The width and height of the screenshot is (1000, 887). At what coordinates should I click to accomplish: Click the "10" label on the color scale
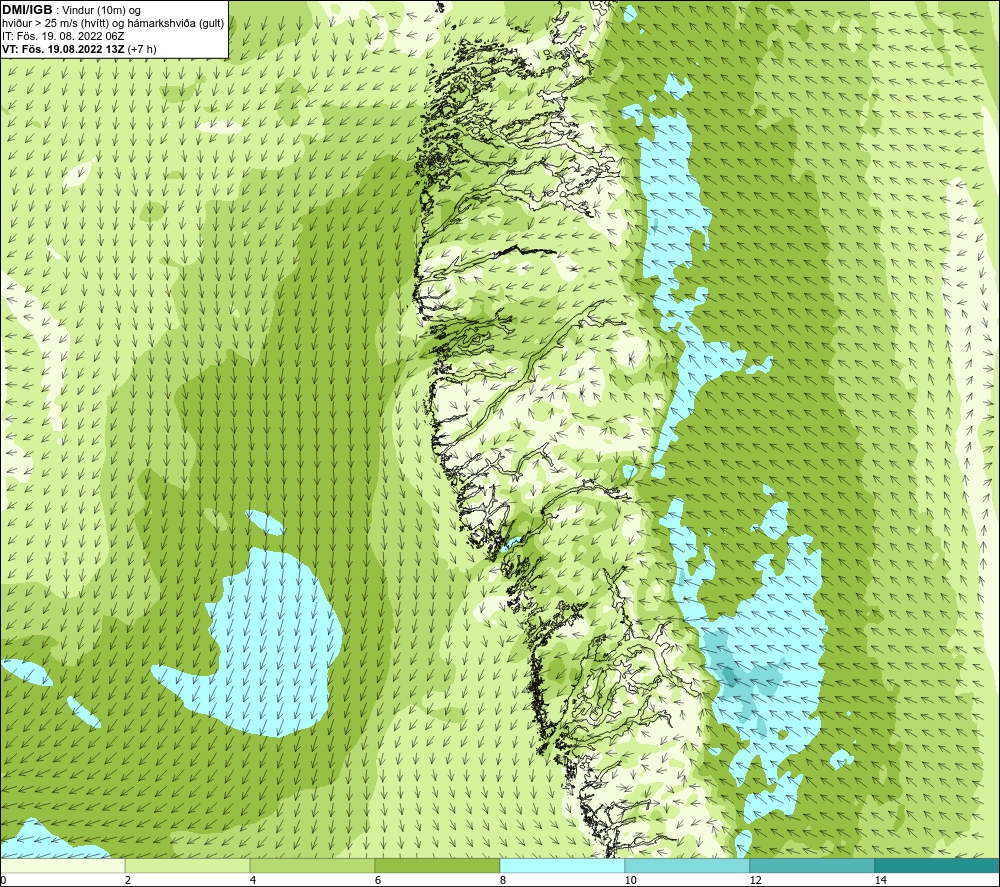(x=630, y=881)
